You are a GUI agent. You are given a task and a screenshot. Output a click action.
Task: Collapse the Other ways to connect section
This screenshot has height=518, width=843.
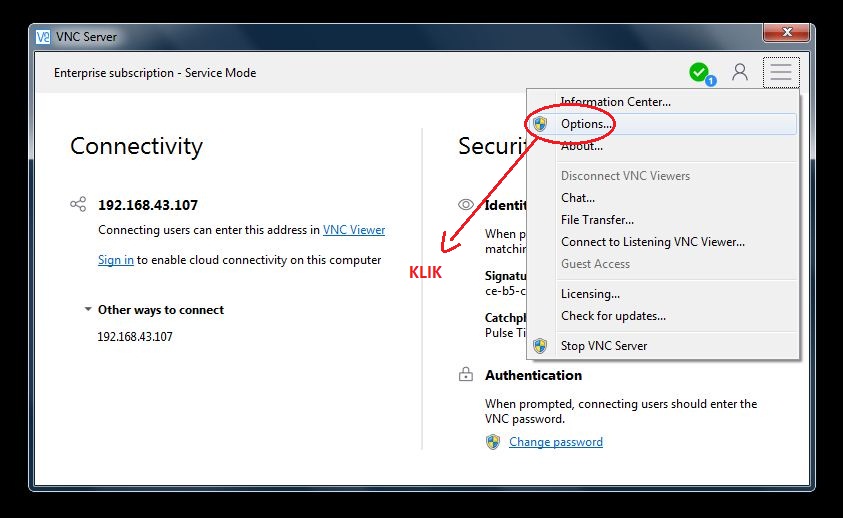88,309
